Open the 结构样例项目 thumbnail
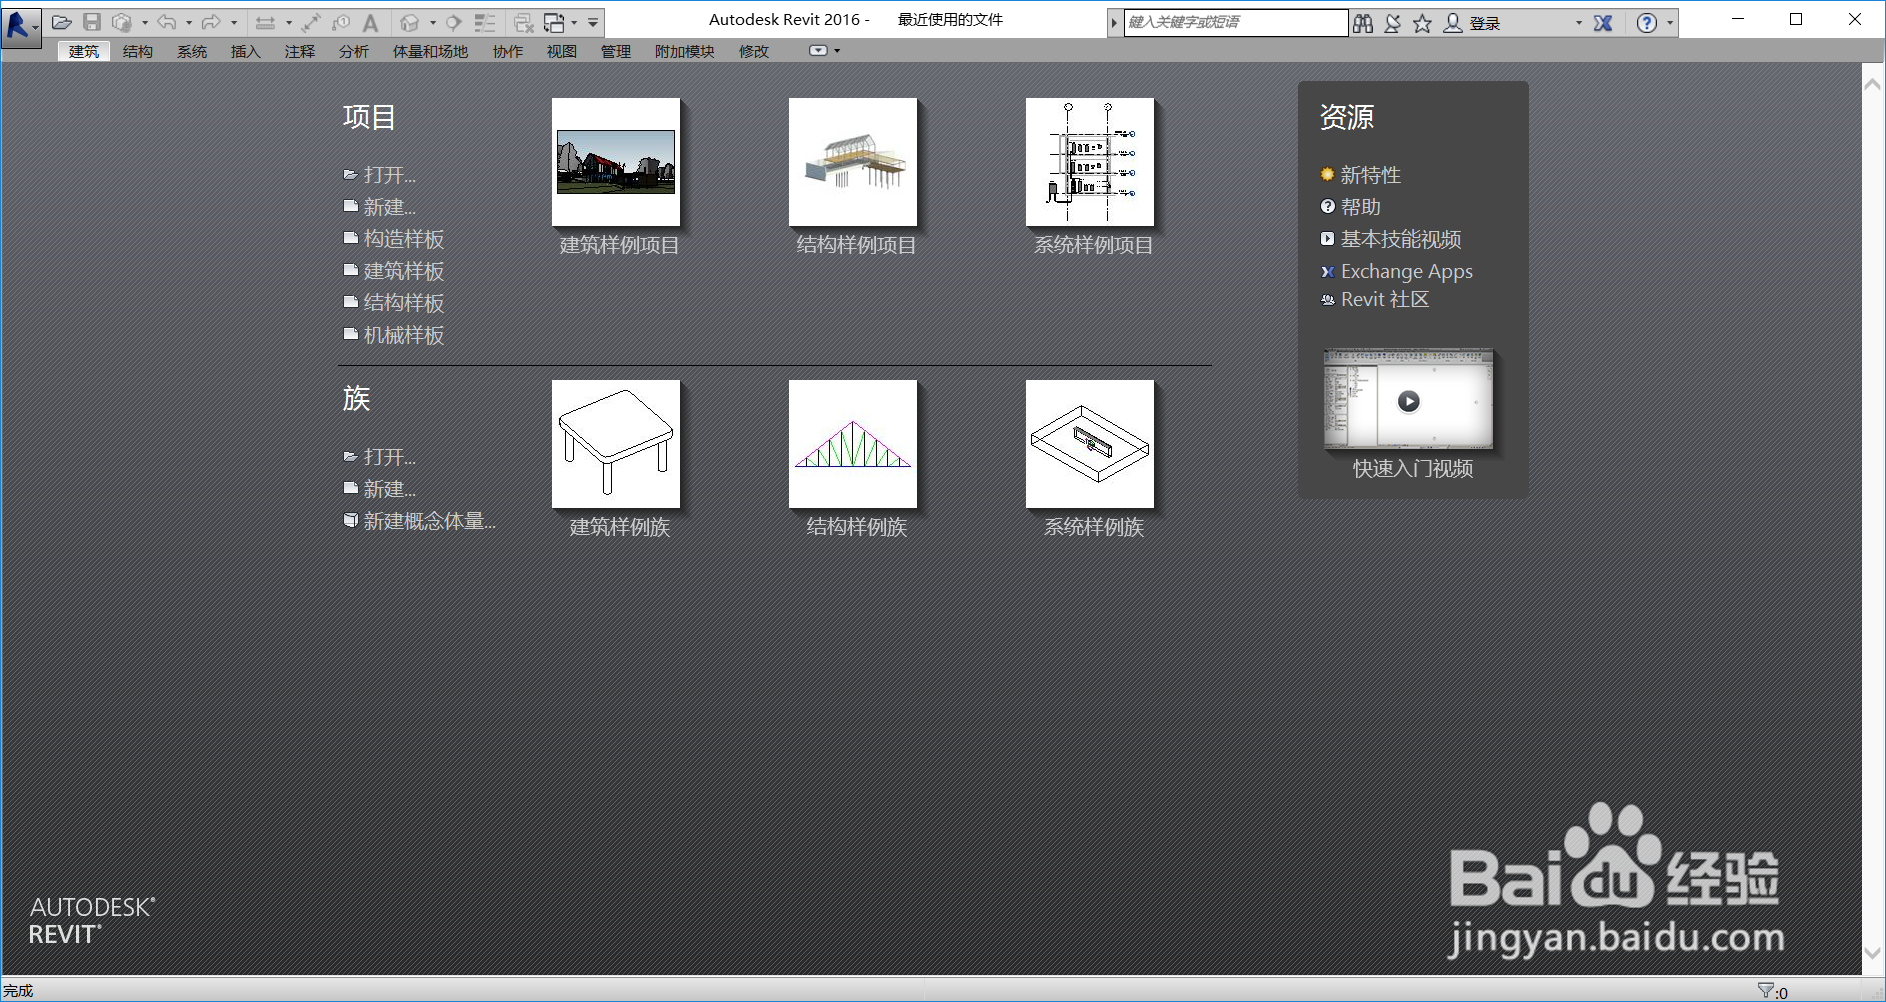 click(853, 162)
